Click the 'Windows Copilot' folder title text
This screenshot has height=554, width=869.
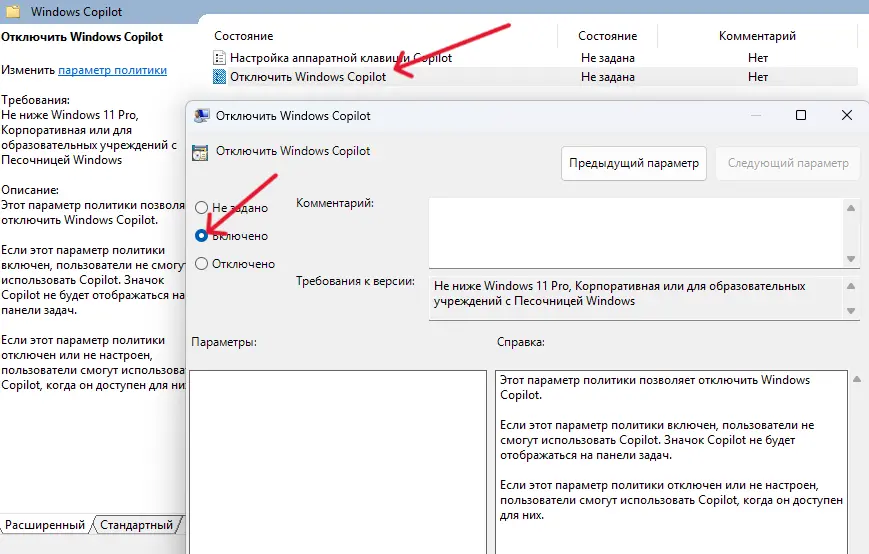[76, 12]
